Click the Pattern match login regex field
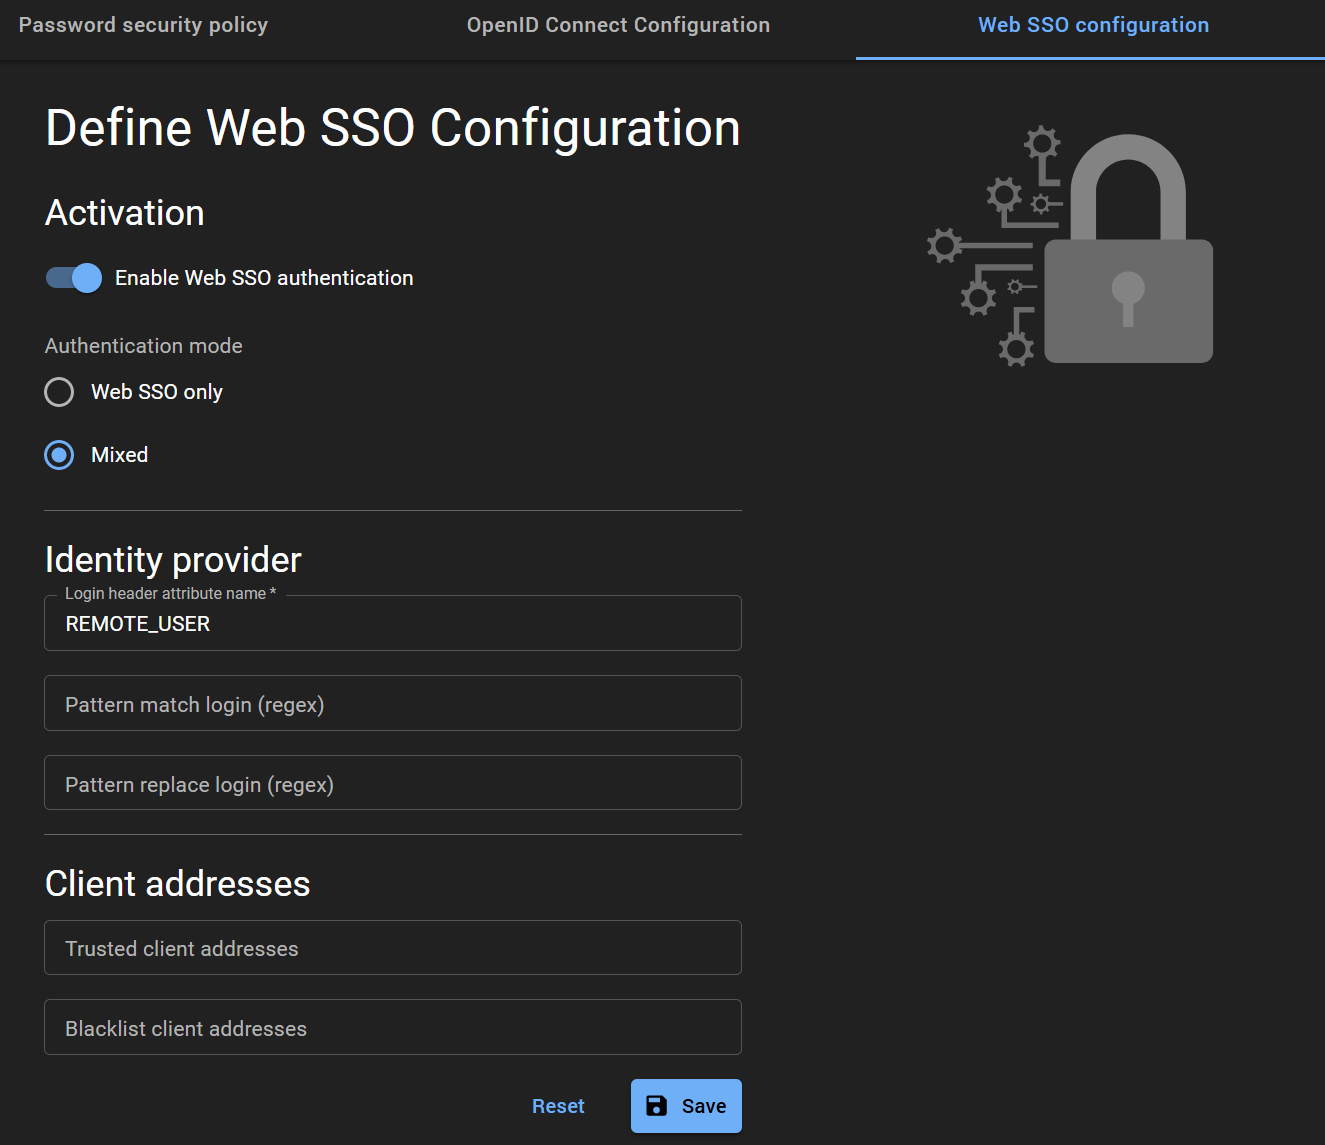The image size is (1325, 1145). point(392,703)
